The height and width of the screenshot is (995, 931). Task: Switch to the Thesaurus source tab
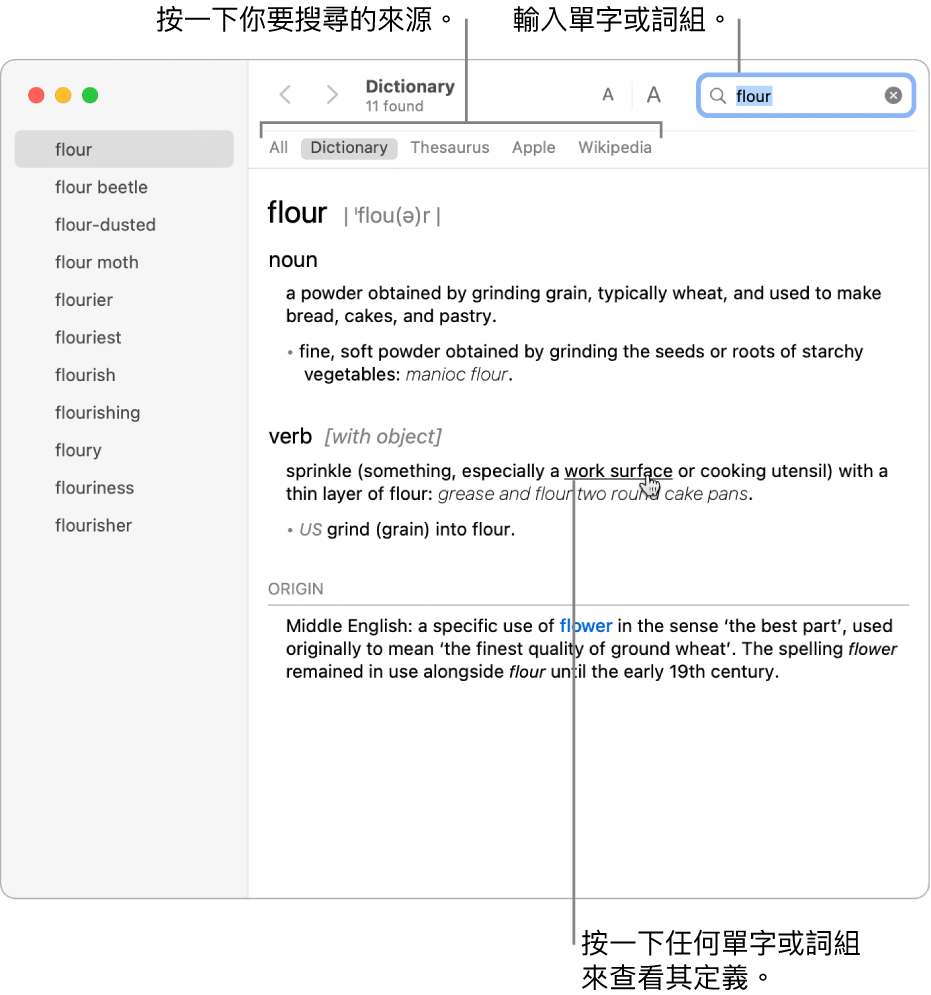pos(449,148)
